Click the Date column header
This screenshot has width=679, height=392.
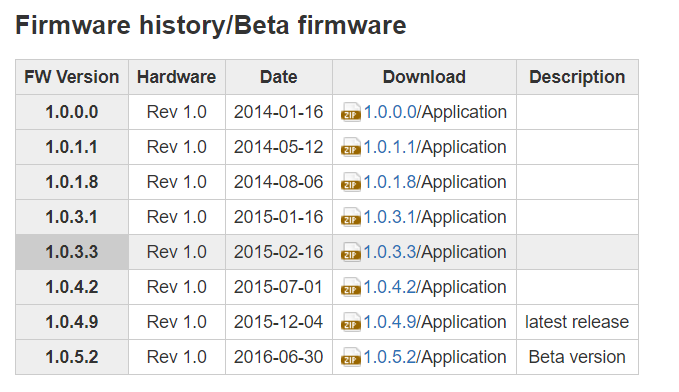(279, 77)
